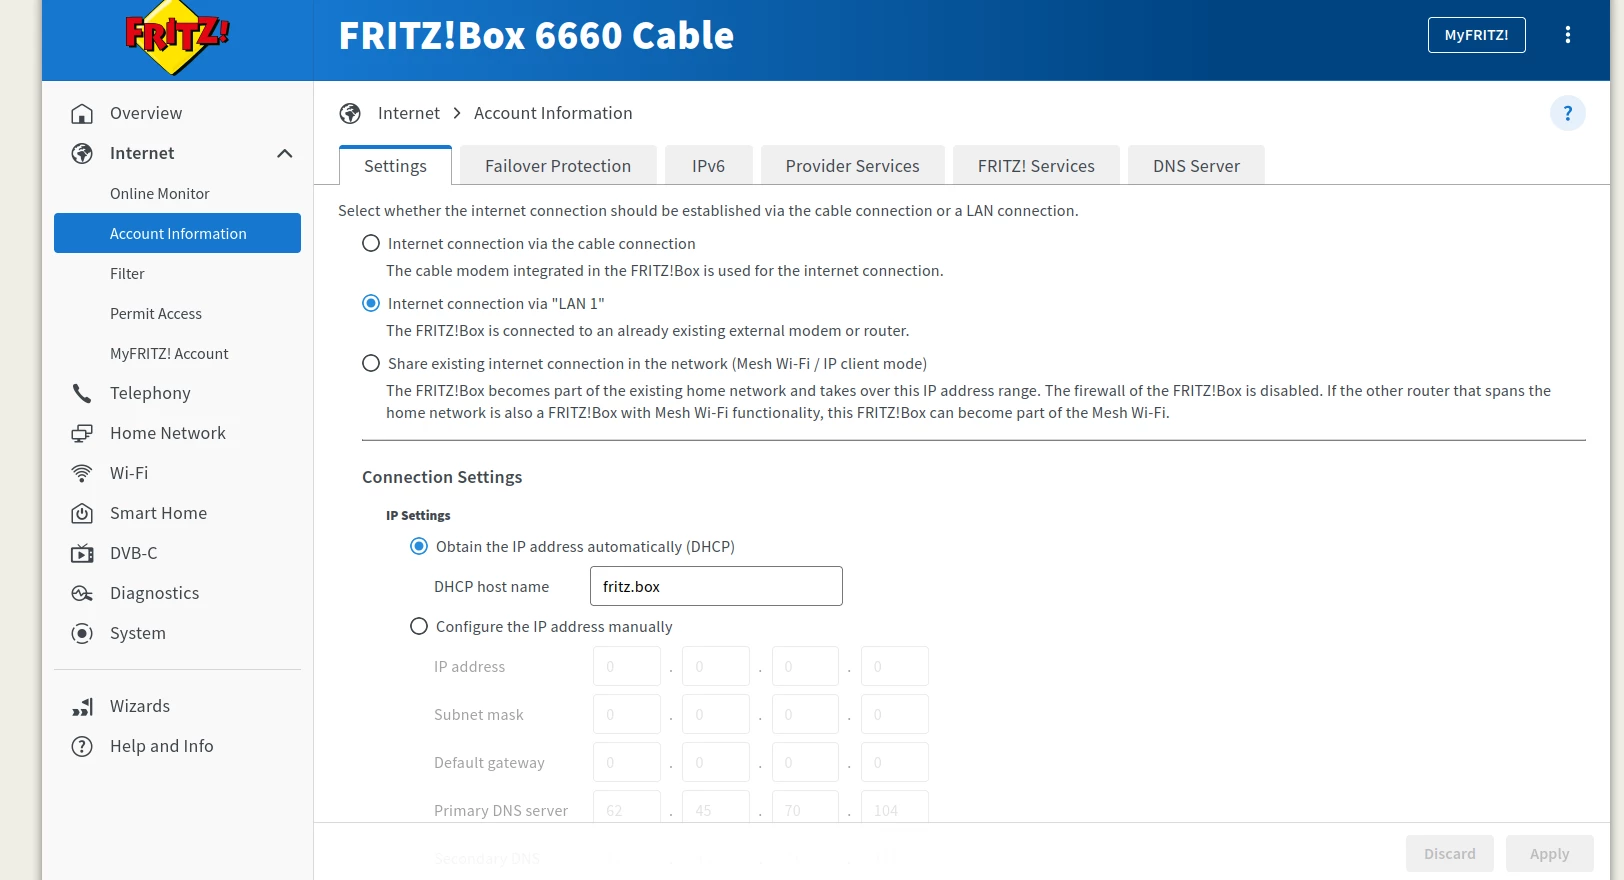
Task: Switch to the Provider Services tab
Action: (x=853, y=166)
